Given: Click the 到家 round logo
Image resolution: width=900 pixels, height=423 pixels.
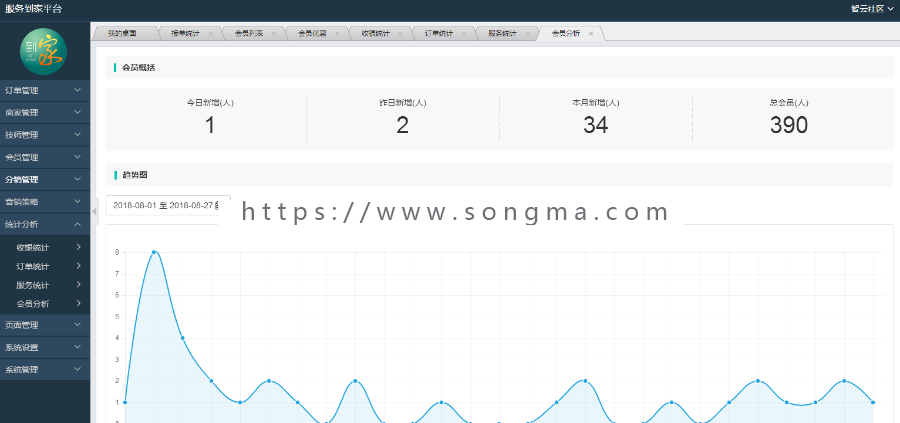Looking at the screenshot, I should [x=44, y=52].
